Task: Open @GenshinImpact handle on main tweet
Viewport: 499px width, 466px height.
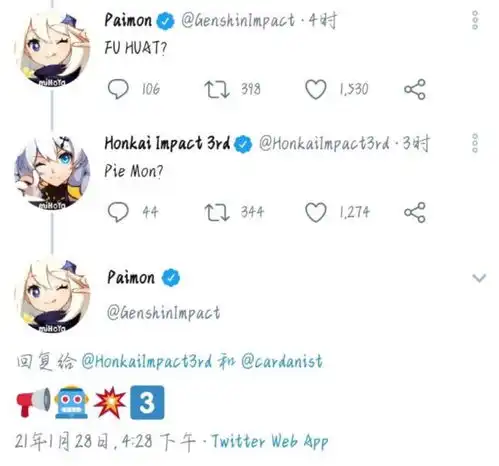Action: (x=163, y=313)
